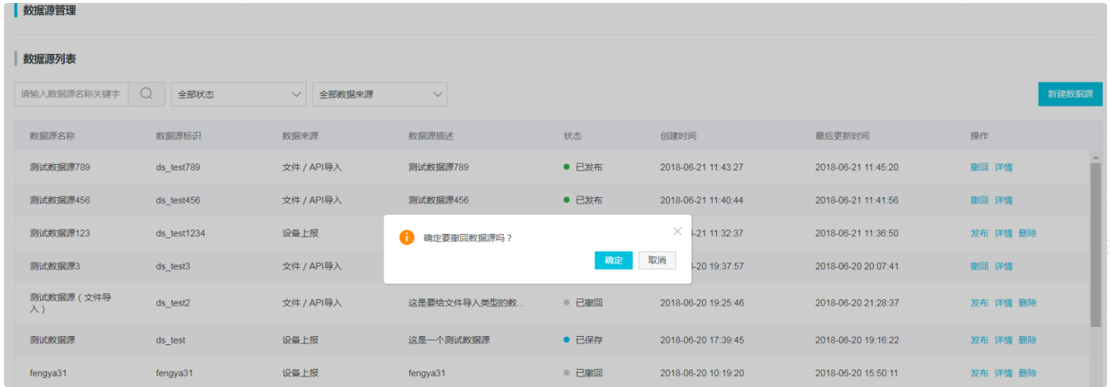Viewport: 1110px width, 387px height.
Task: Click 撤回 for 测试数据源3
Action: coord(979,266)
